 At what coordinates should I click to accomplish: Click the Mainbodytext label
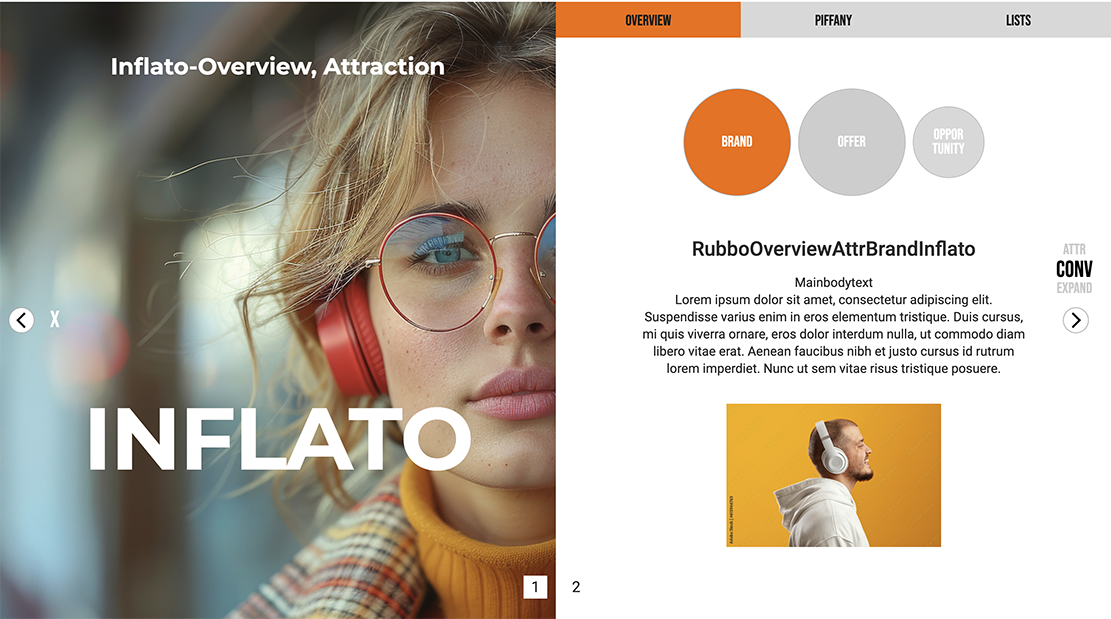(833, 283)
